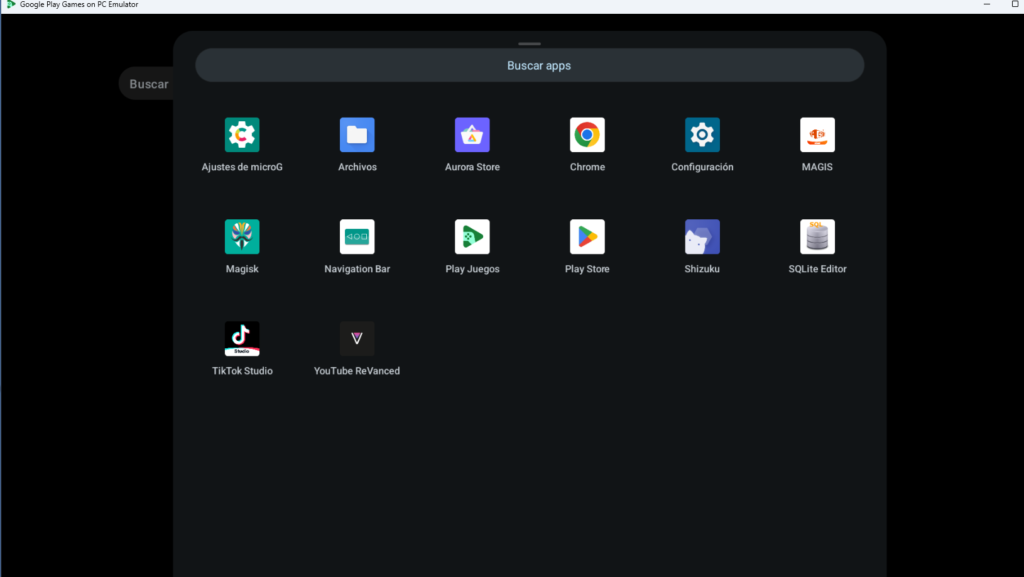Click the app drawer handle bar
This screenshot has width=1024, height=577.
coord(530,44)
